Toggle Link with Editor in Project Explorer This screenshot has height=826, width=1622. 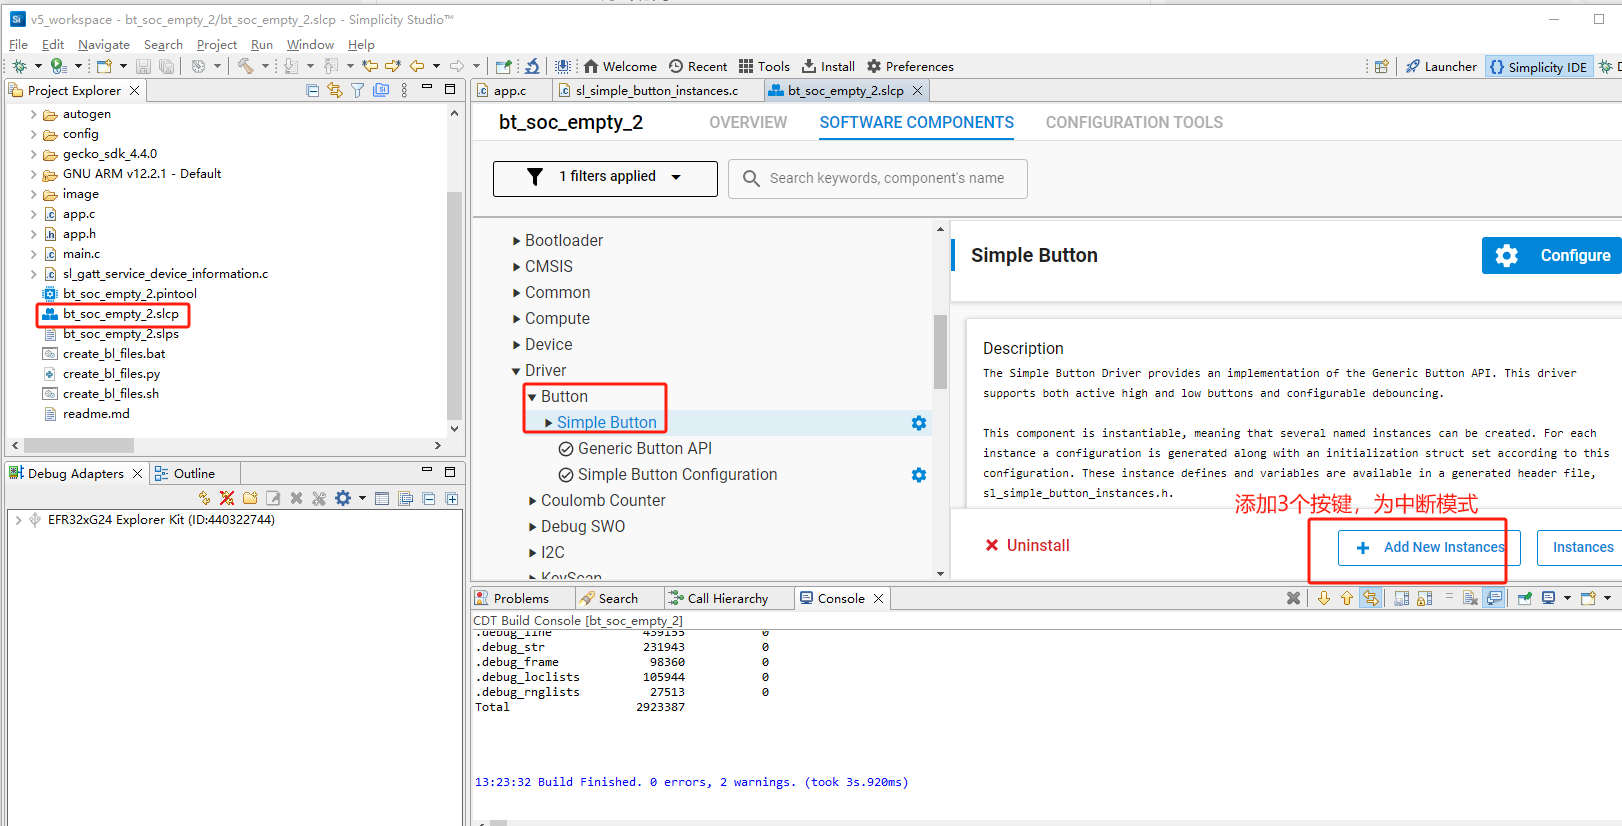coord(335,90)
